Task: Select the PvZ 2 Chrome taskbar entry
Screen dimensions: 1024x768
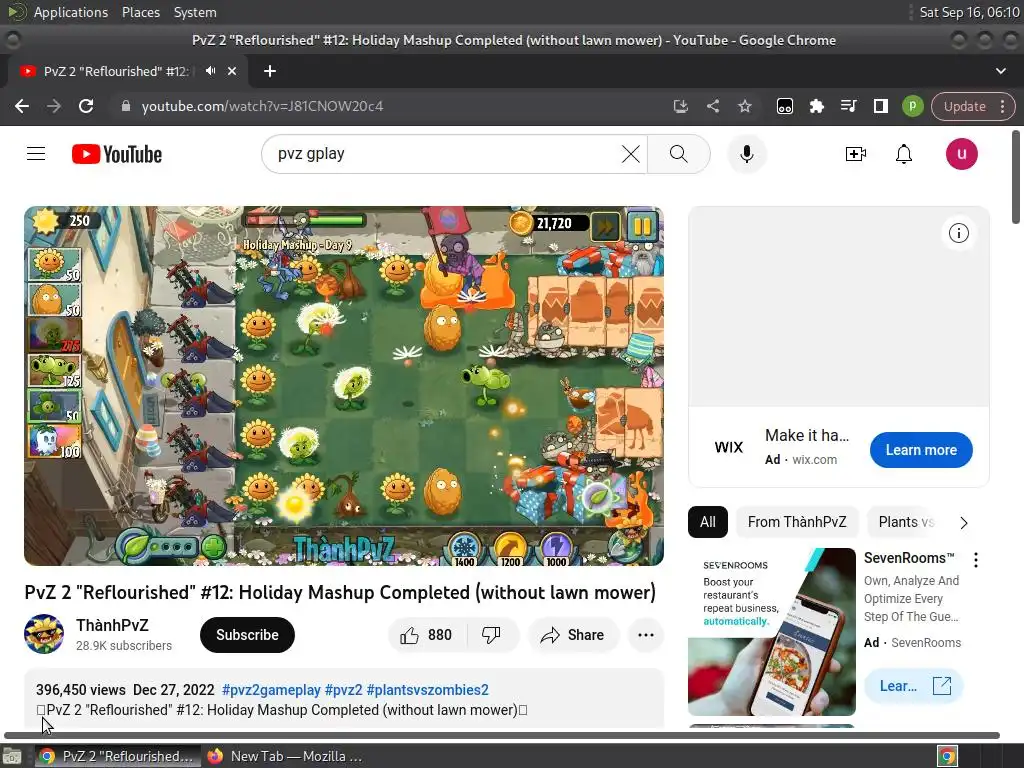Action: [x=118, y=756]
